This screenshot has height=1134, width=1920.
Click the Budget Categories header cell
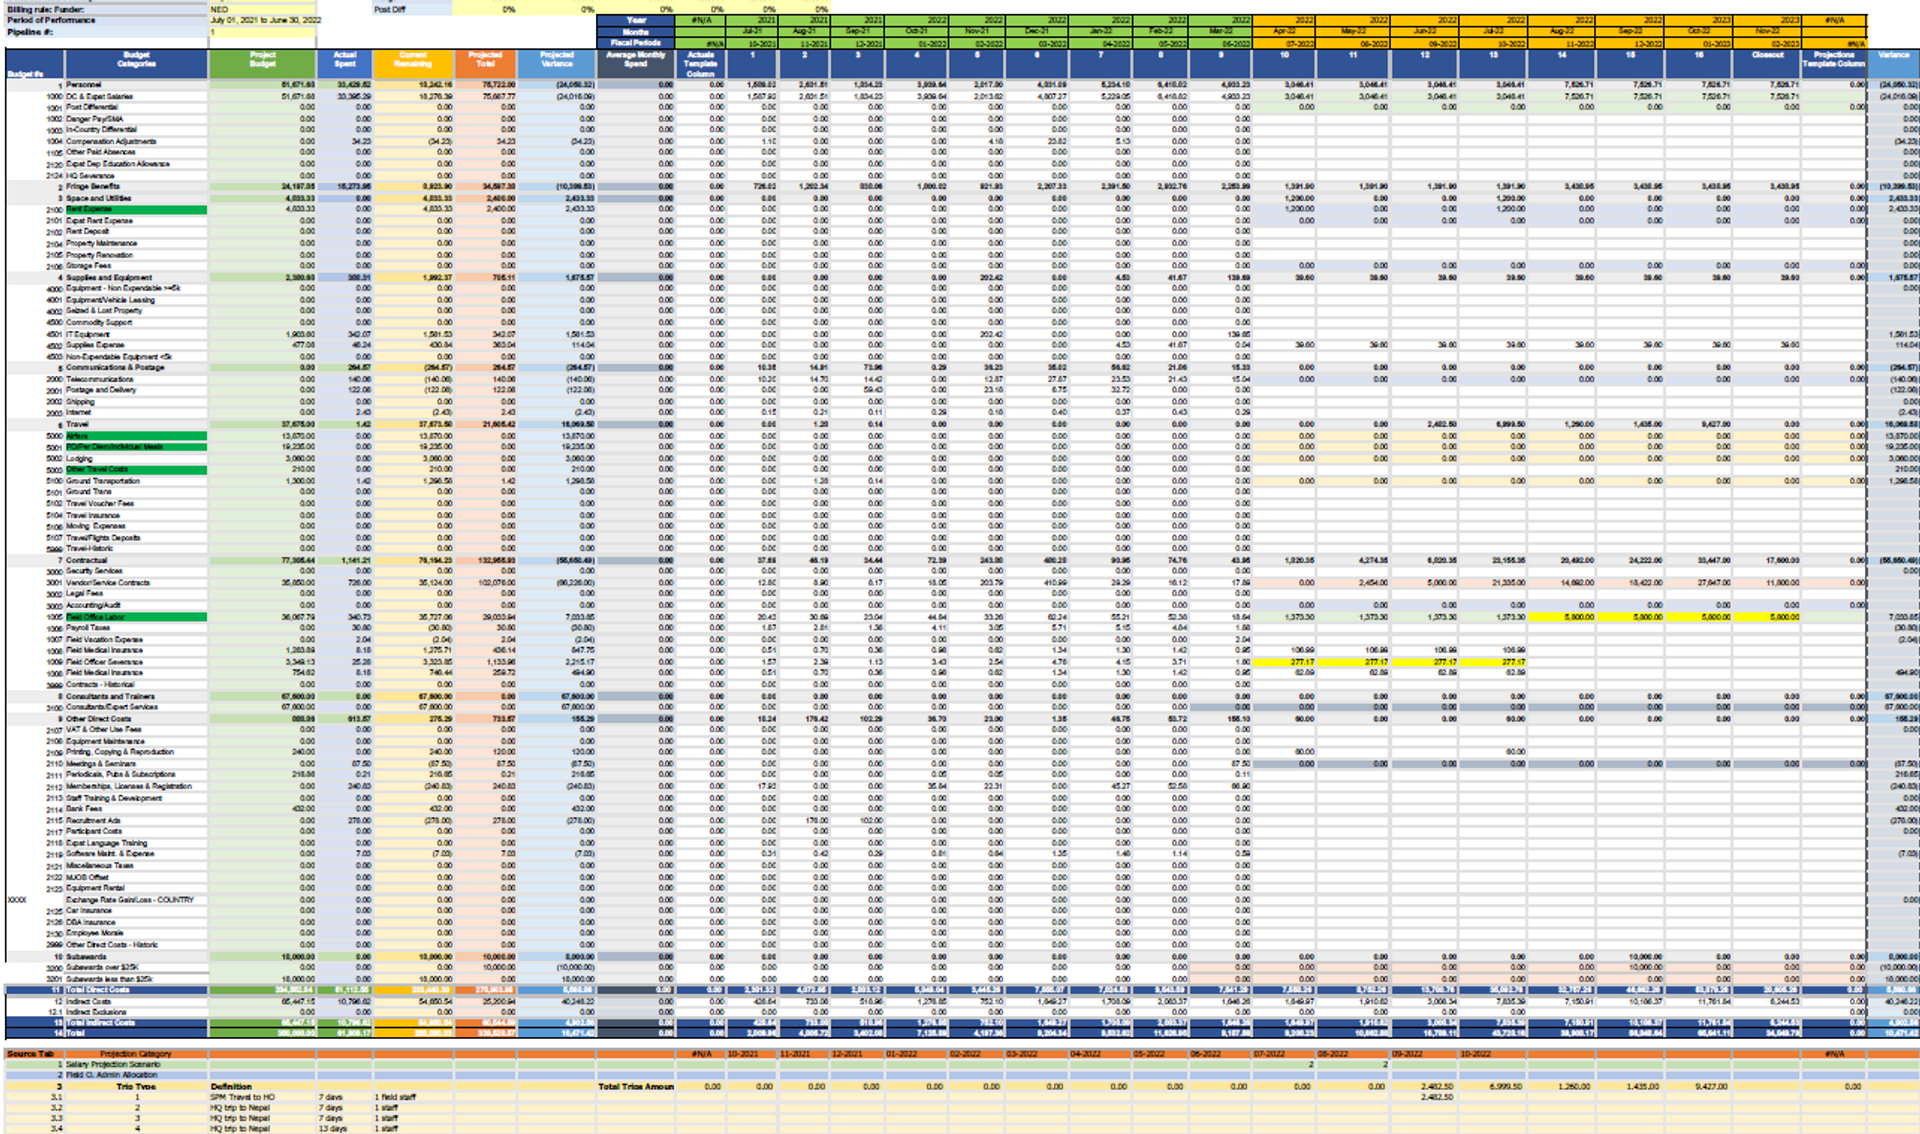pos(136,59)
